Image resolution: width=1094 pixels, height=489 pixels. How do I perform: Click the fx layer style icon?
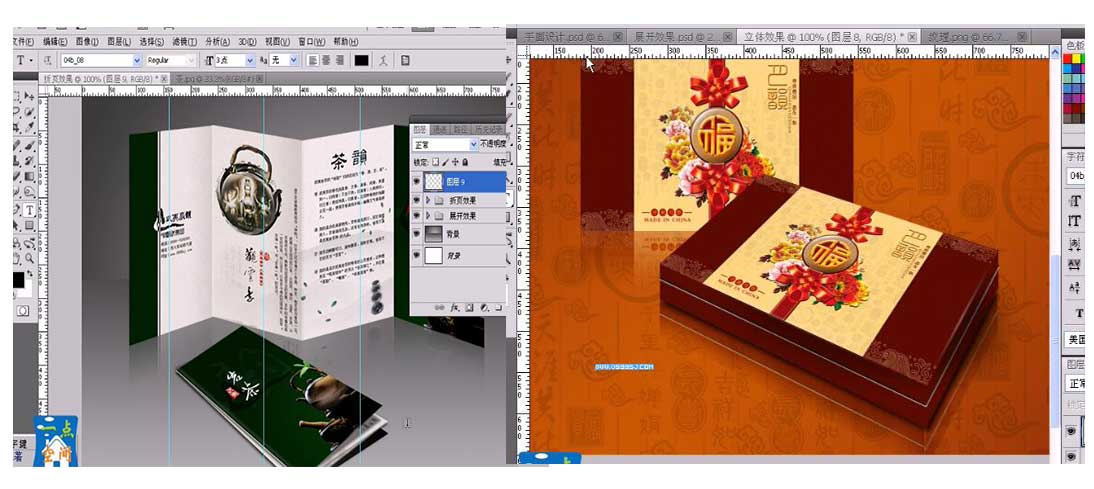click(x=453, y=306)
